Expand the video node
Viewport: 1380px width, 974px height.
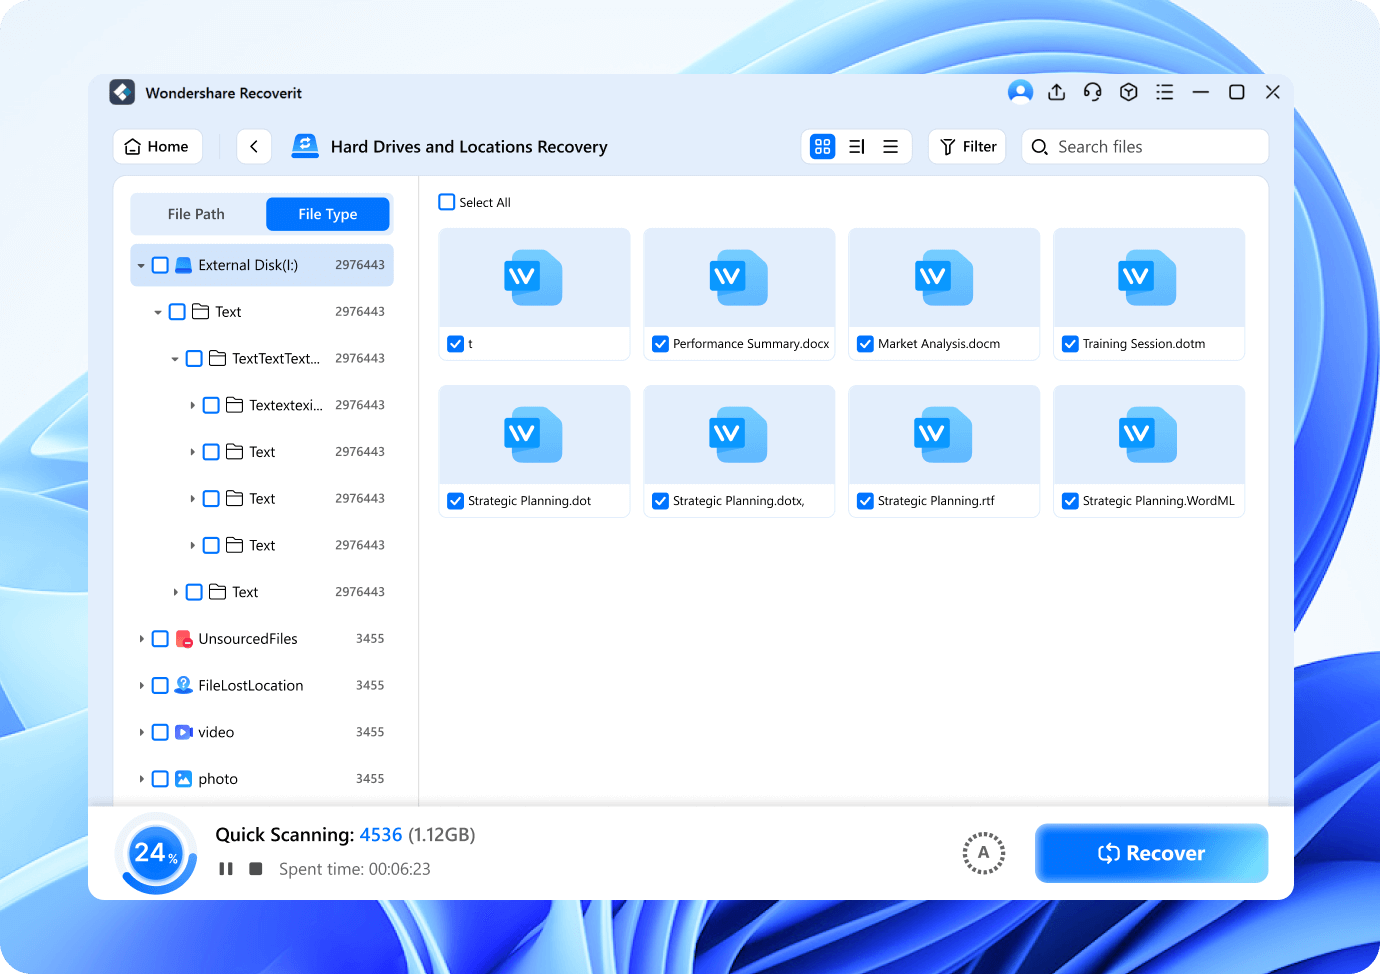pos(141,732)
